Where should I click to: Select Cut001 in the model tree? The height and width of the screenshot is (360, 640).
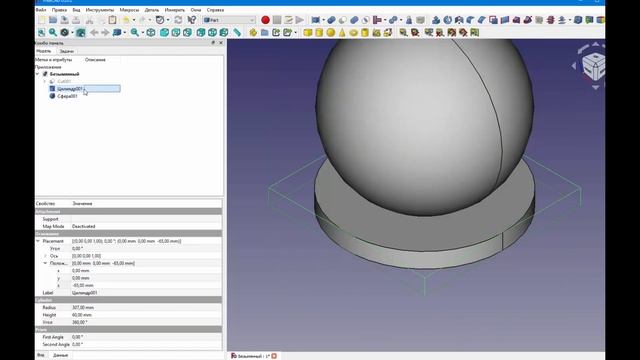[x=64, y=82]
